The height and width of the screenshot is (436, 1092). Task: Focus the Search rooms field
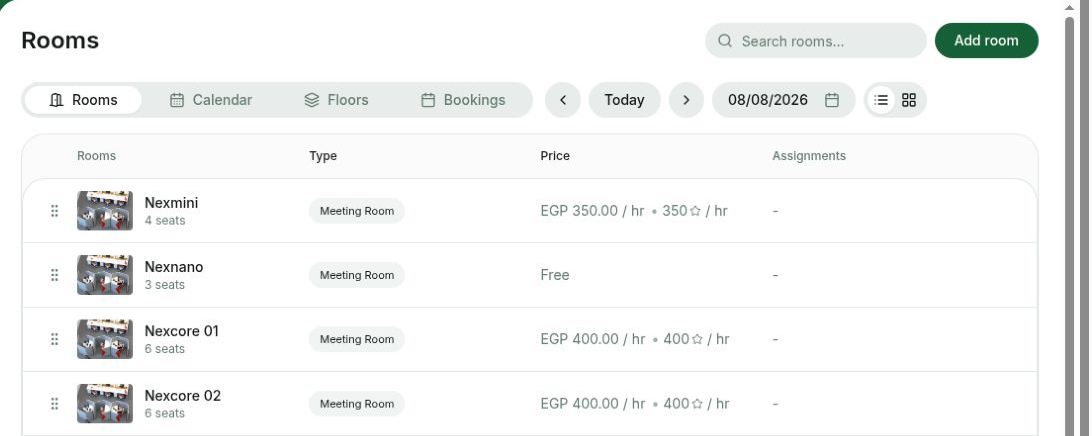816,40
